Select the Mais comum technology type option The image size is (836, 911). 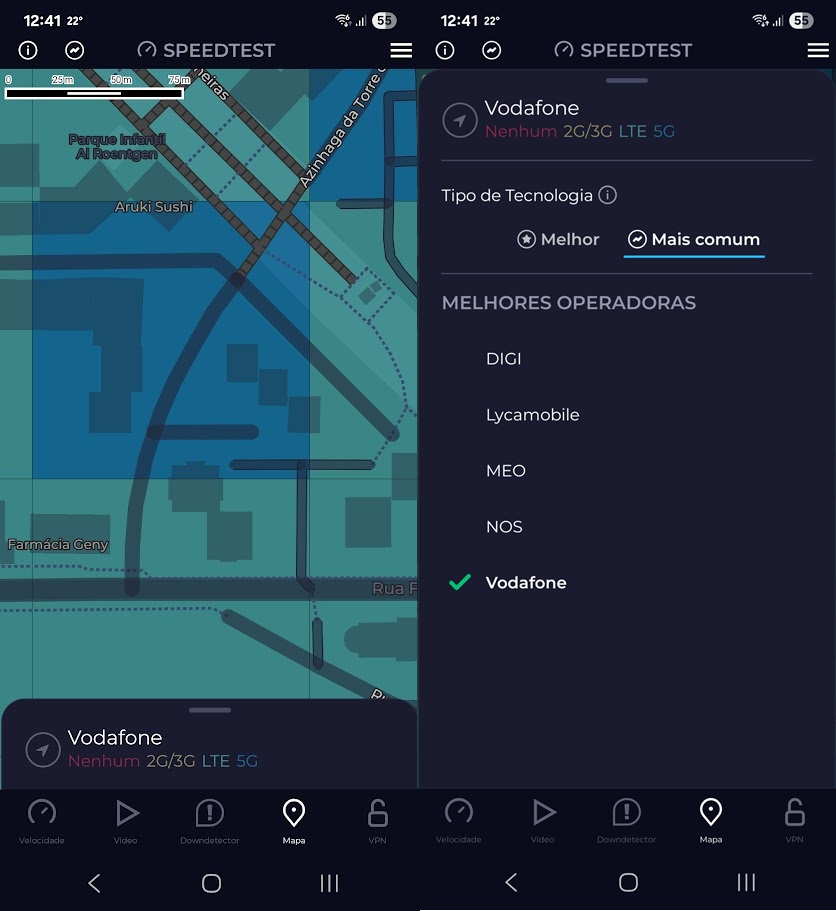pyautogui.click(x=694, y=240)
